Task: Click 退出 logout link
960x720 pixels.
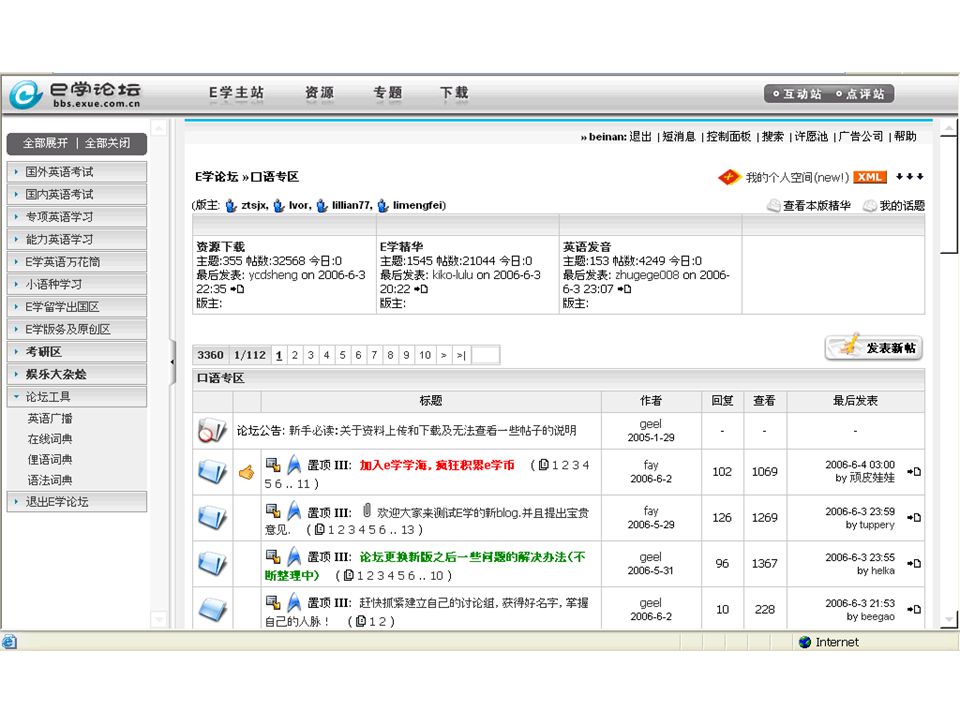Action: [x=640, y=137]
